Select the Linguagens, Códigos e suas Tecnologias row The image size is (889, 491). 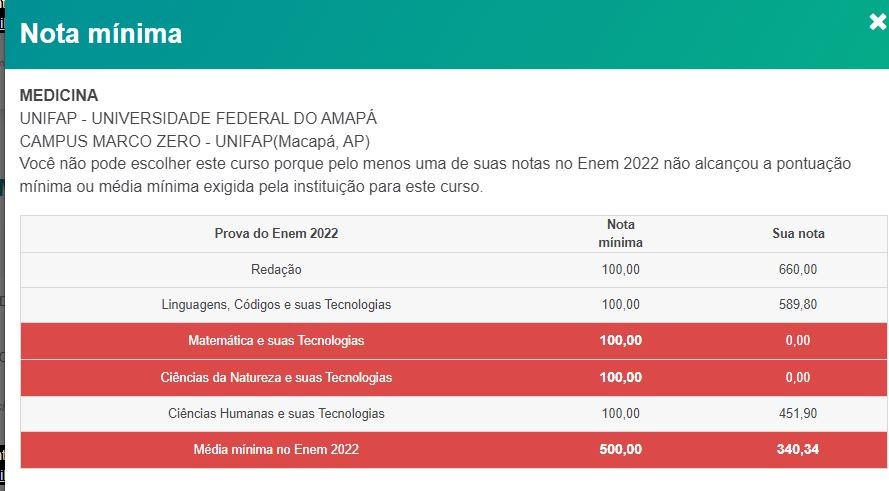(276, 305)
